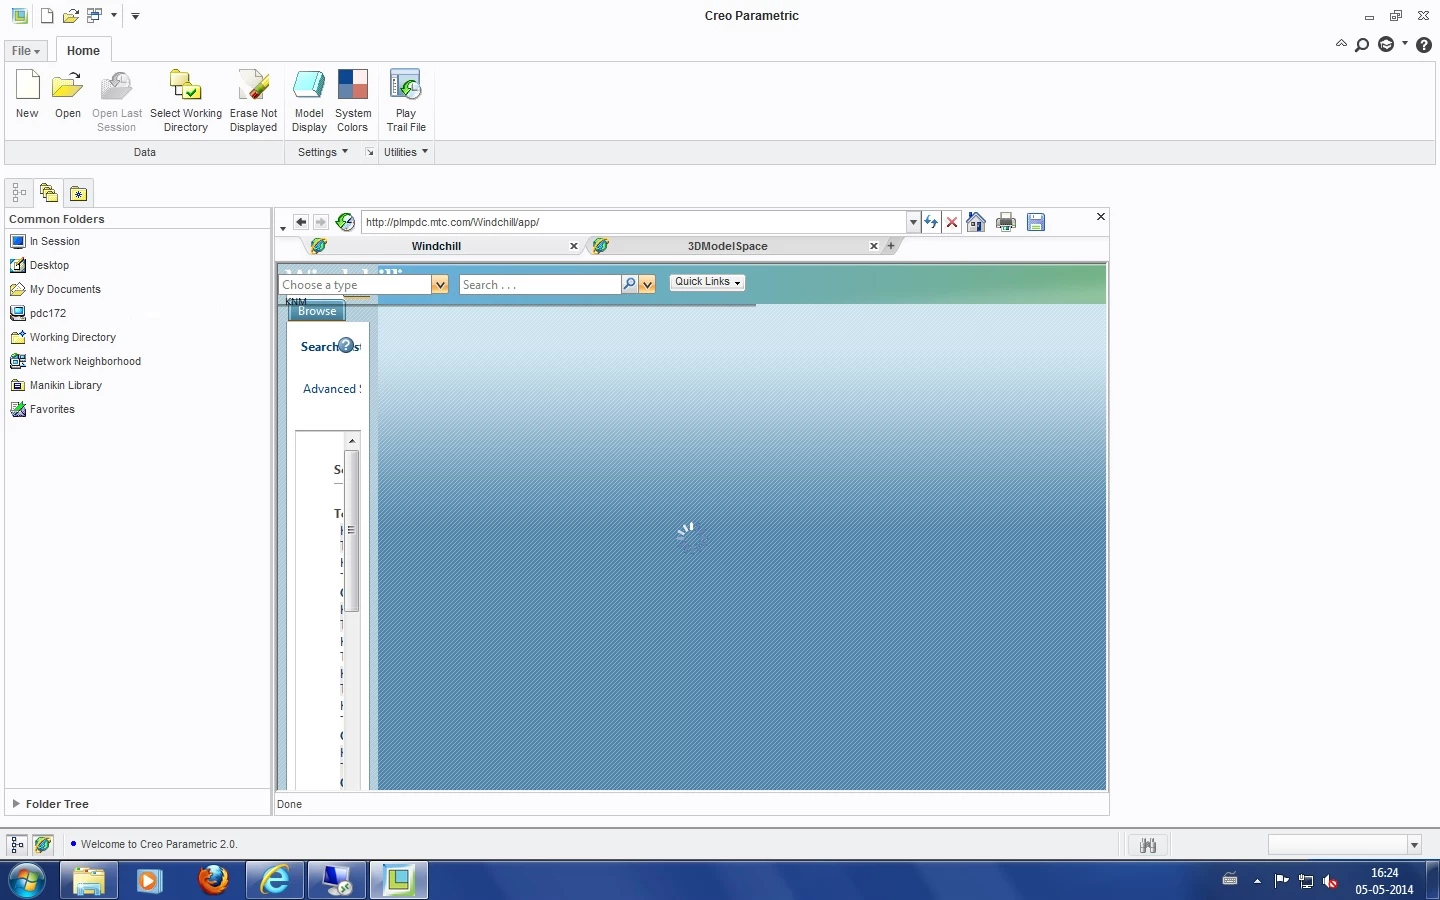Click the Open ribbon button
1440x900 pixels.
[x=68, y=94]
